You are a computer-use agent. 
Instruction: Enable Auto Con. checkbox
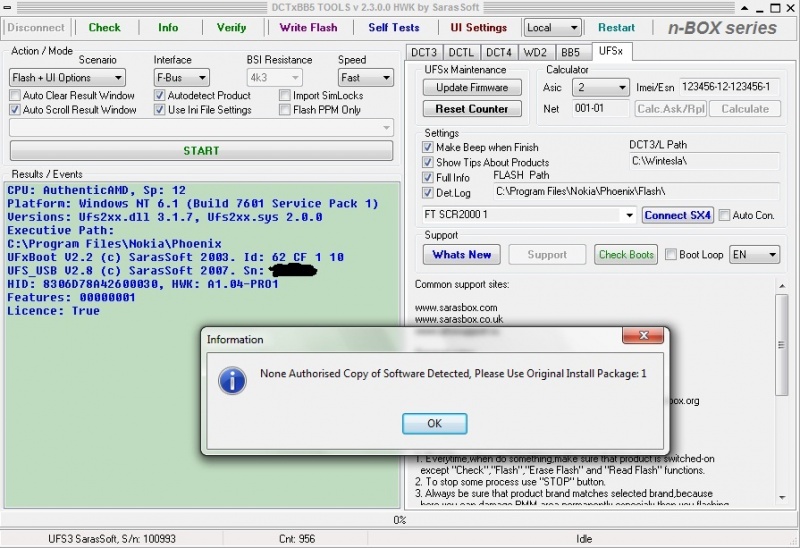click(x=724, y=215)
